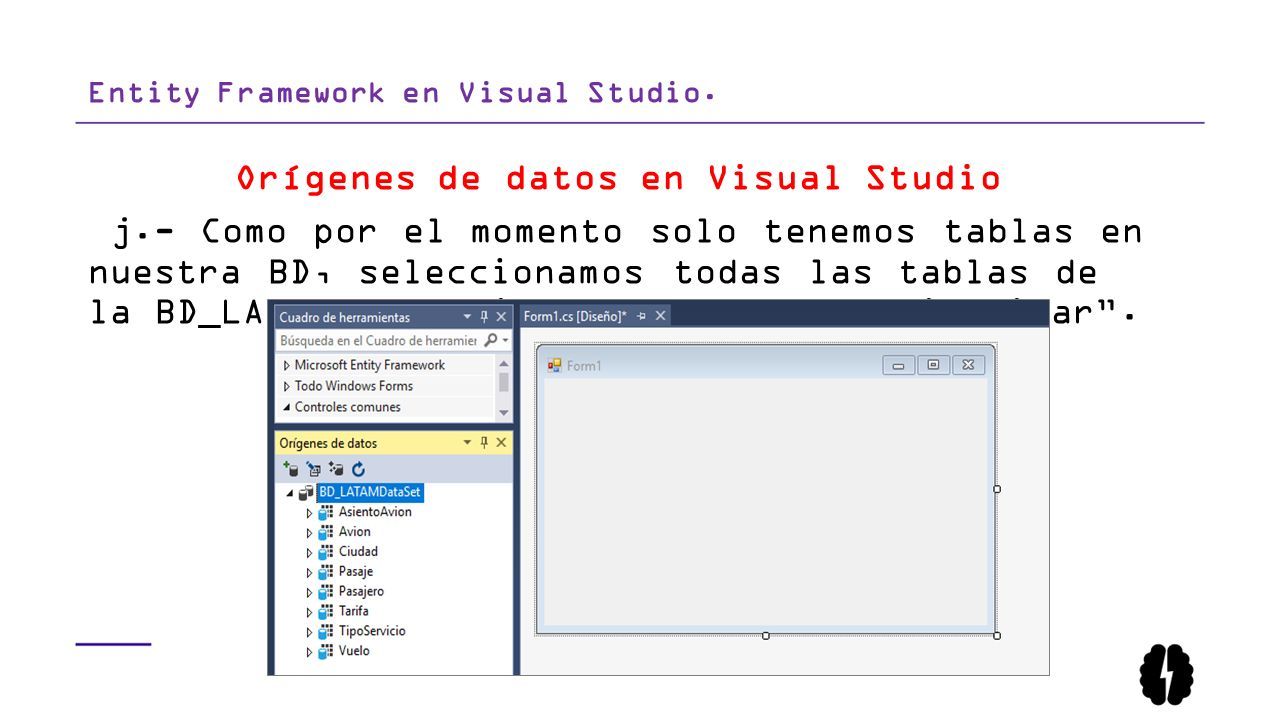Collapse Controles comunes toolbox group
This screenshot has height=720, width=1280.
[287, 407]
